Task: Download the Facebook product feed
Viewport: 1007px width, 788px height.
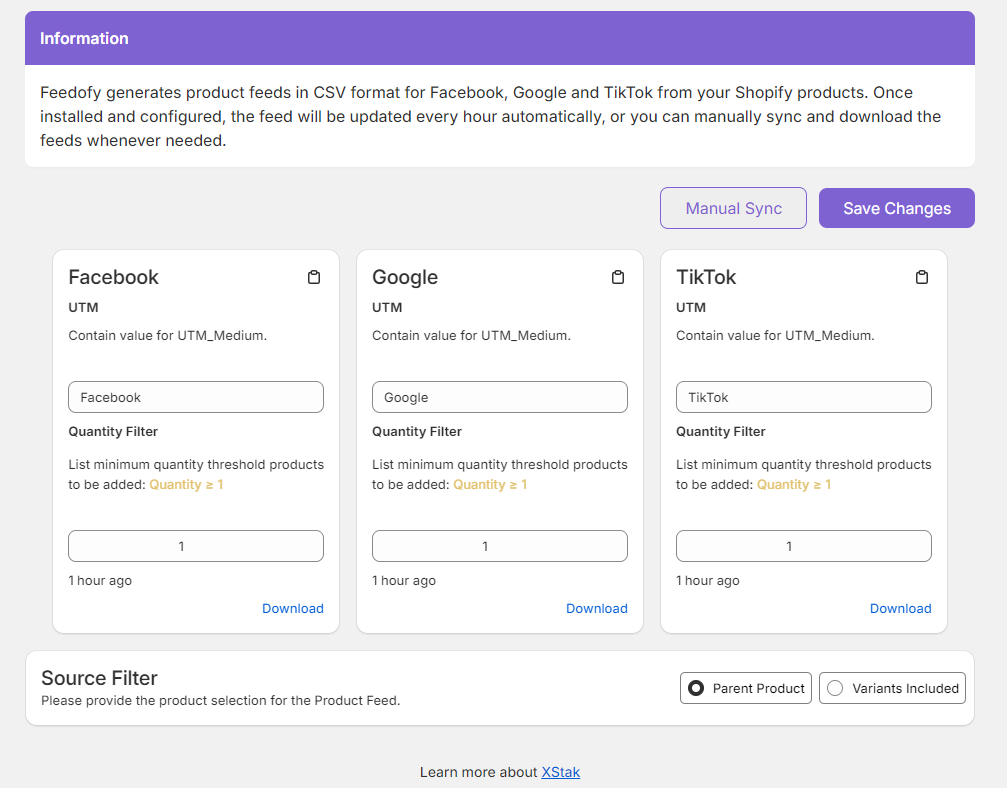Action: (292, 608)
